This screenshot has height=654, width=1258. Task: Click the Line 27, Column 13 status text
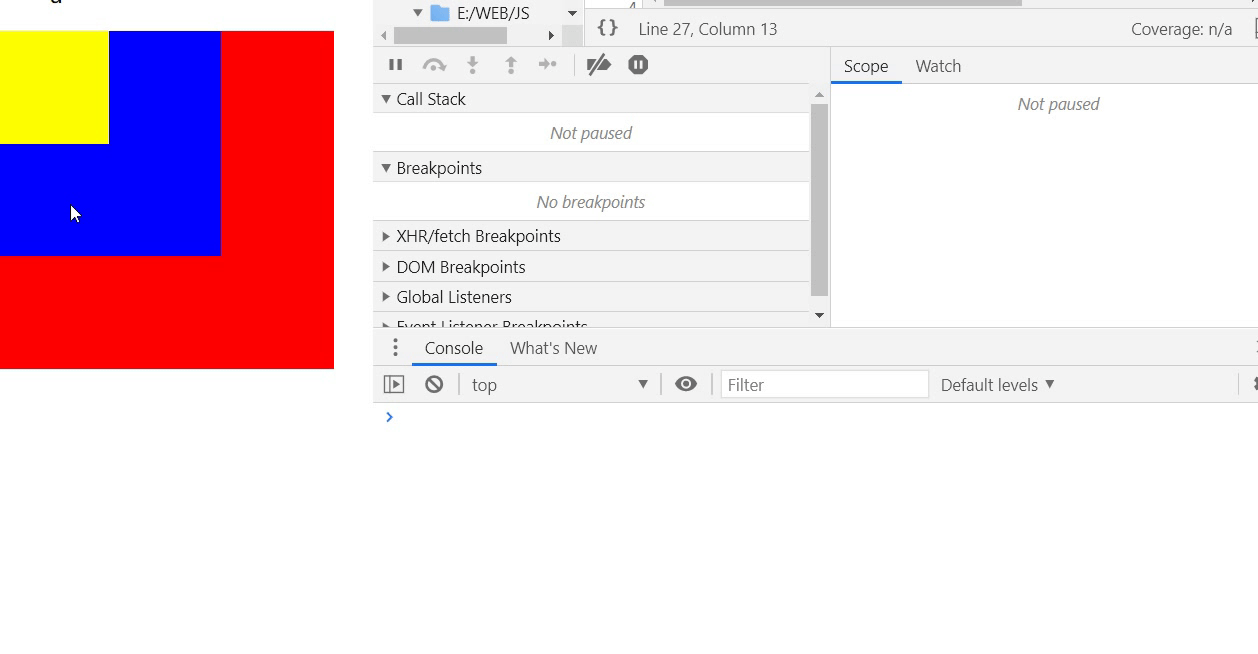708,29
